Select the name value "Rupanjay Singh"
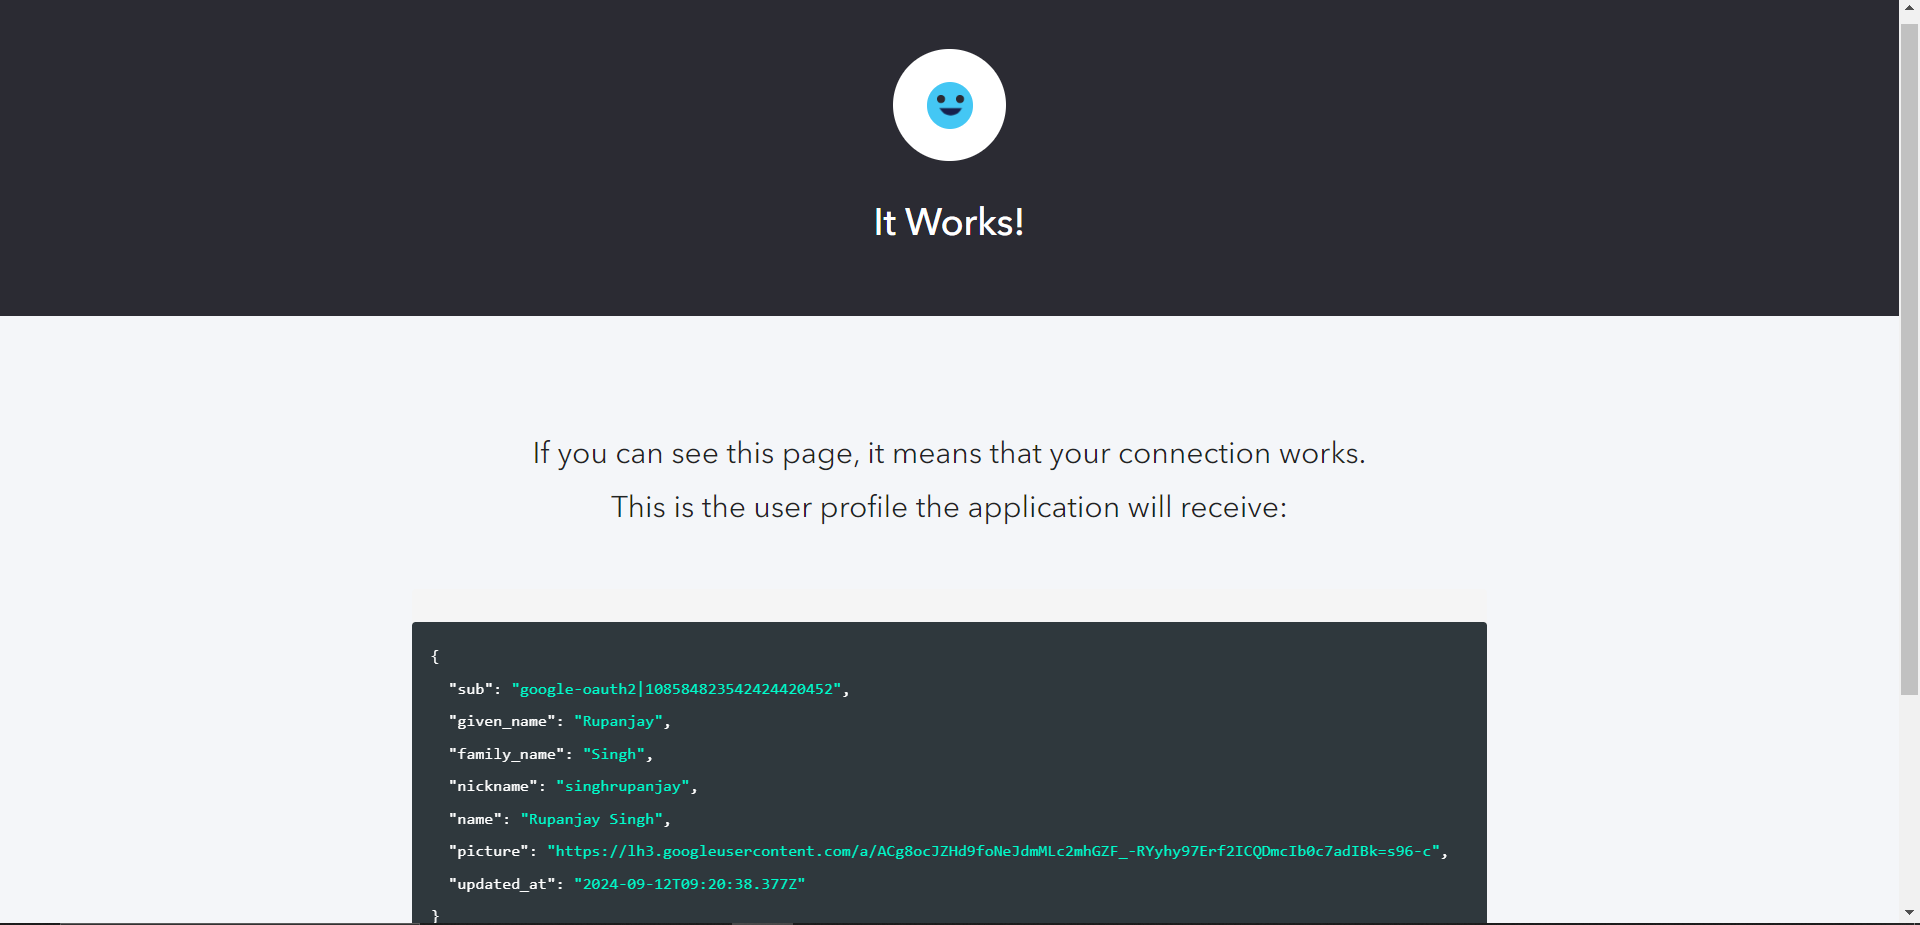This screenshot has width=1920, height=925. tap(594, 819)
